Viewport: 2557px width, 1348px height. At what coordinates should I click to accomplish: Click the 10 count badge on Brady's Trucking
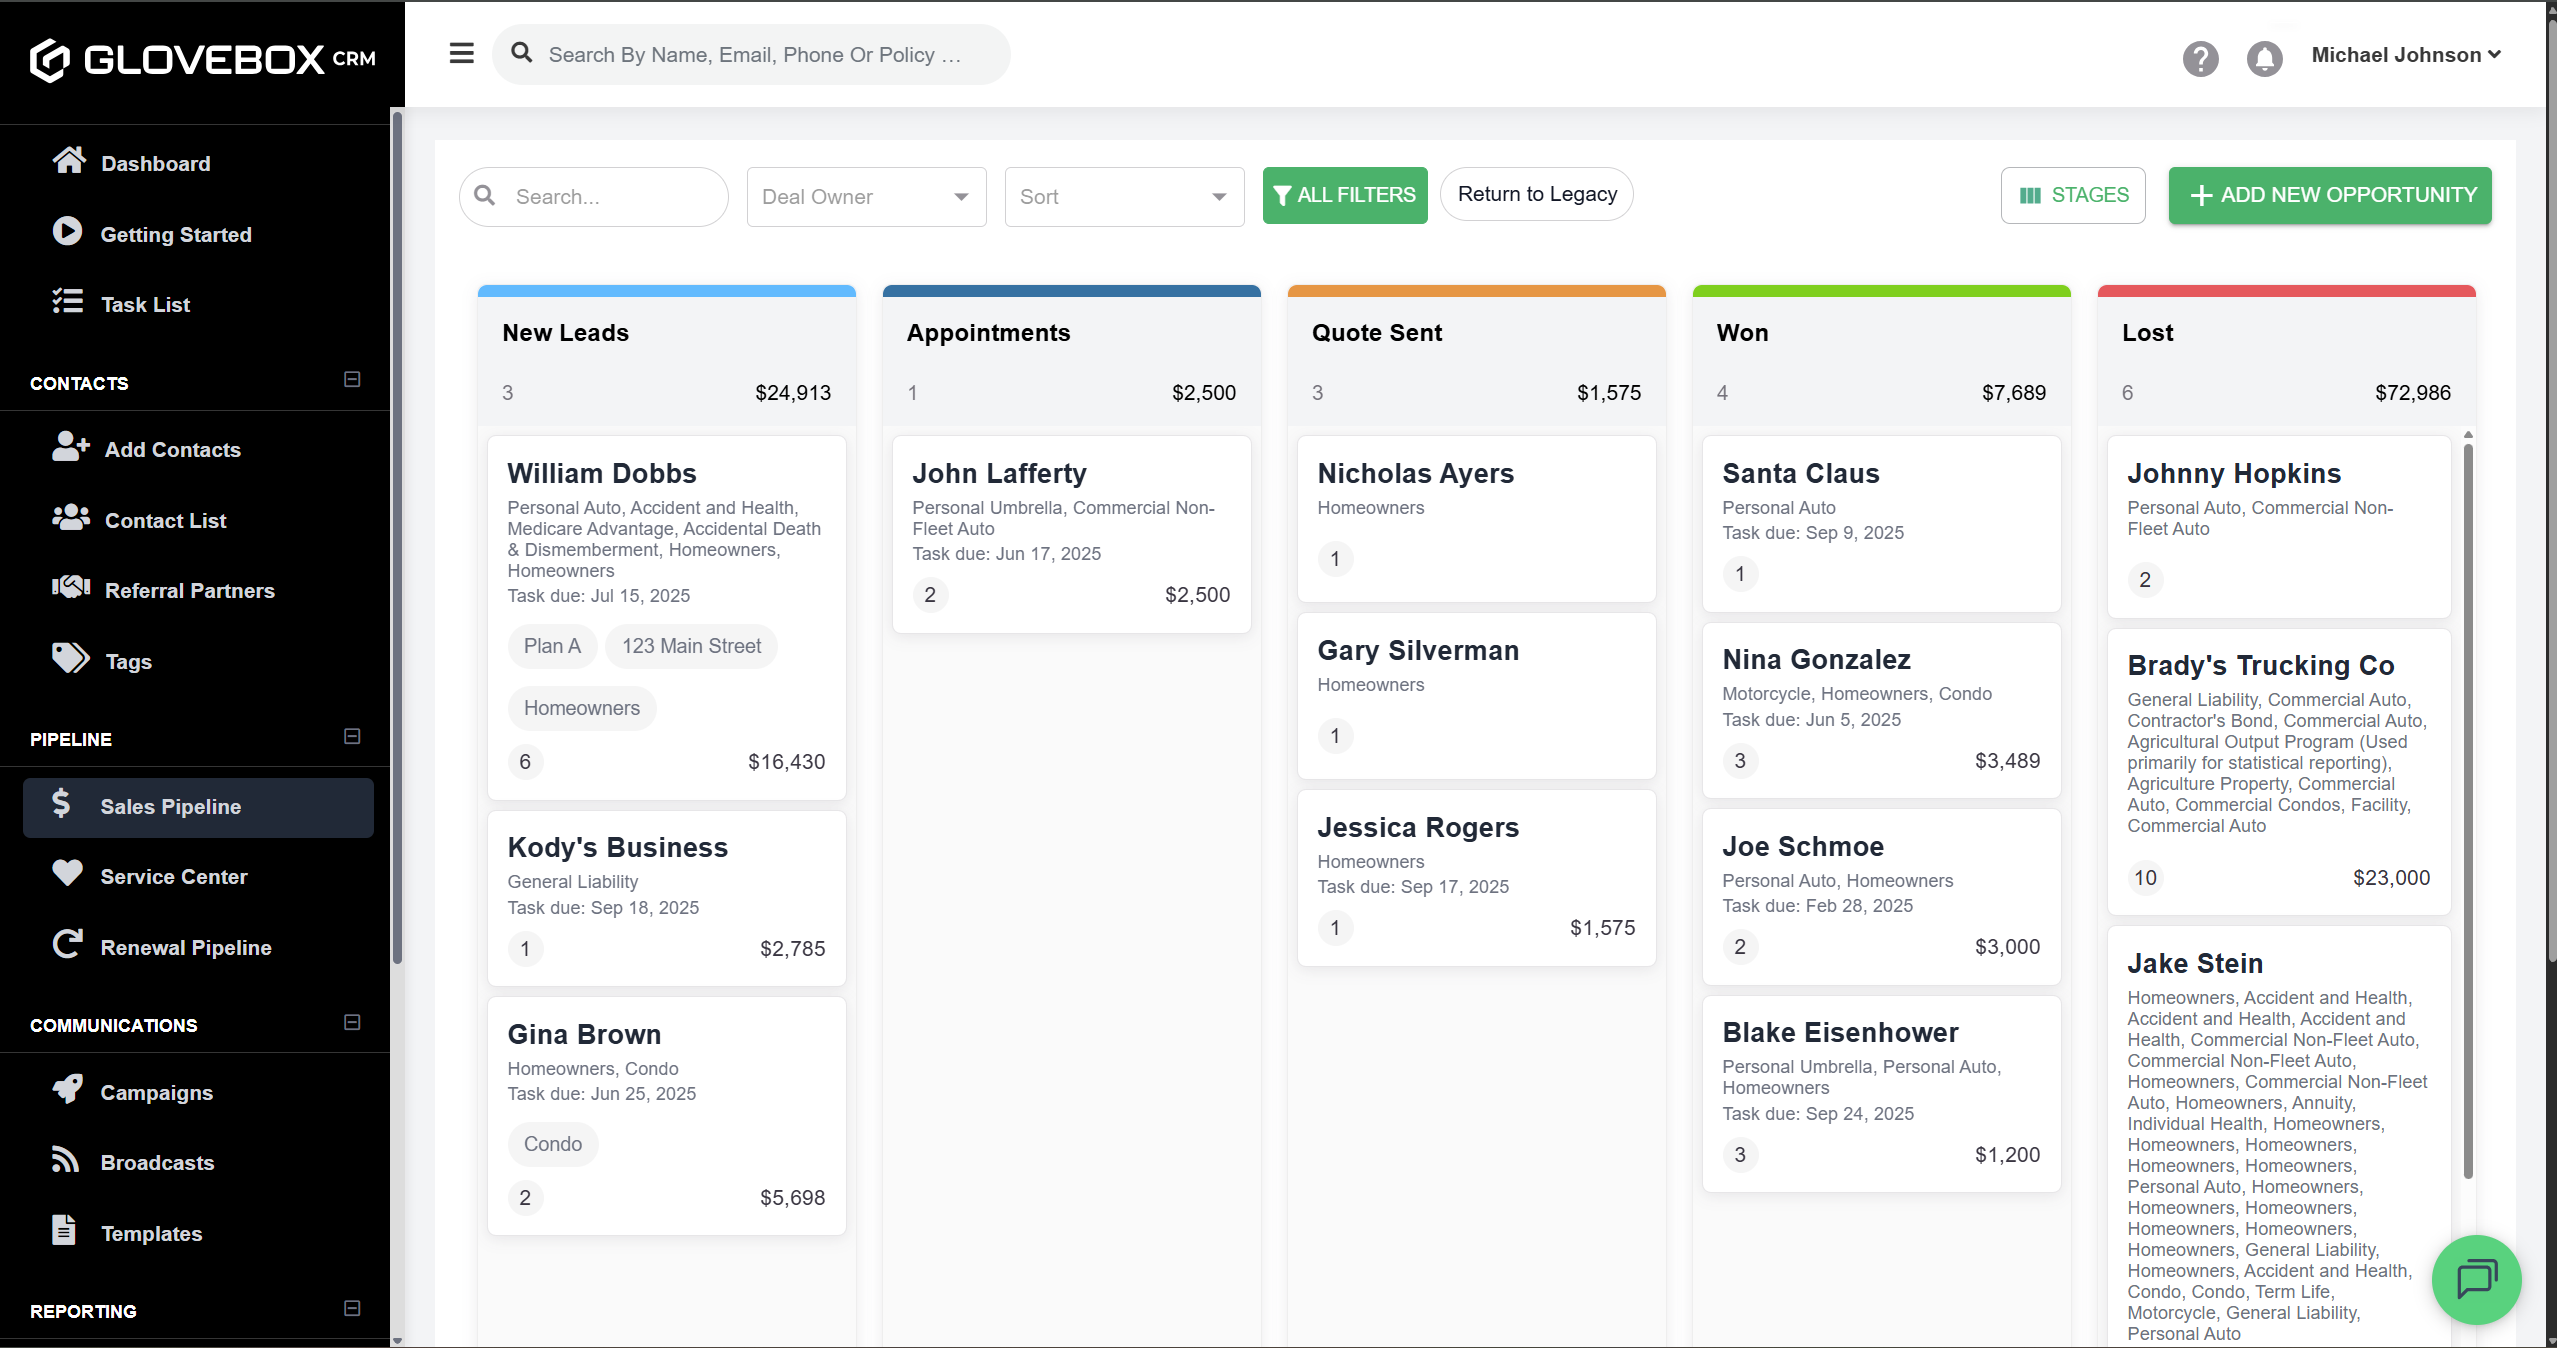tap(2145, 878)
